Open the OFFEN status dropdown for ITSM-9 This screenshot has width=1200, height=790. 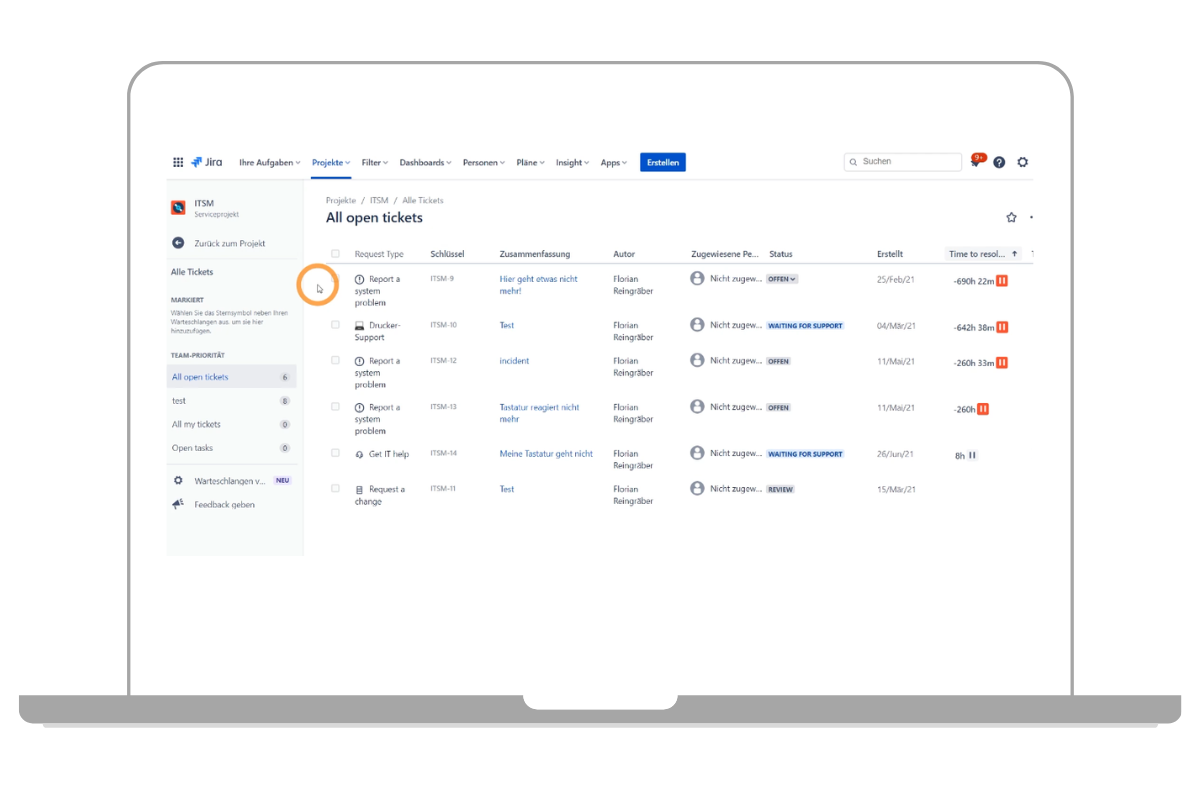782,279
